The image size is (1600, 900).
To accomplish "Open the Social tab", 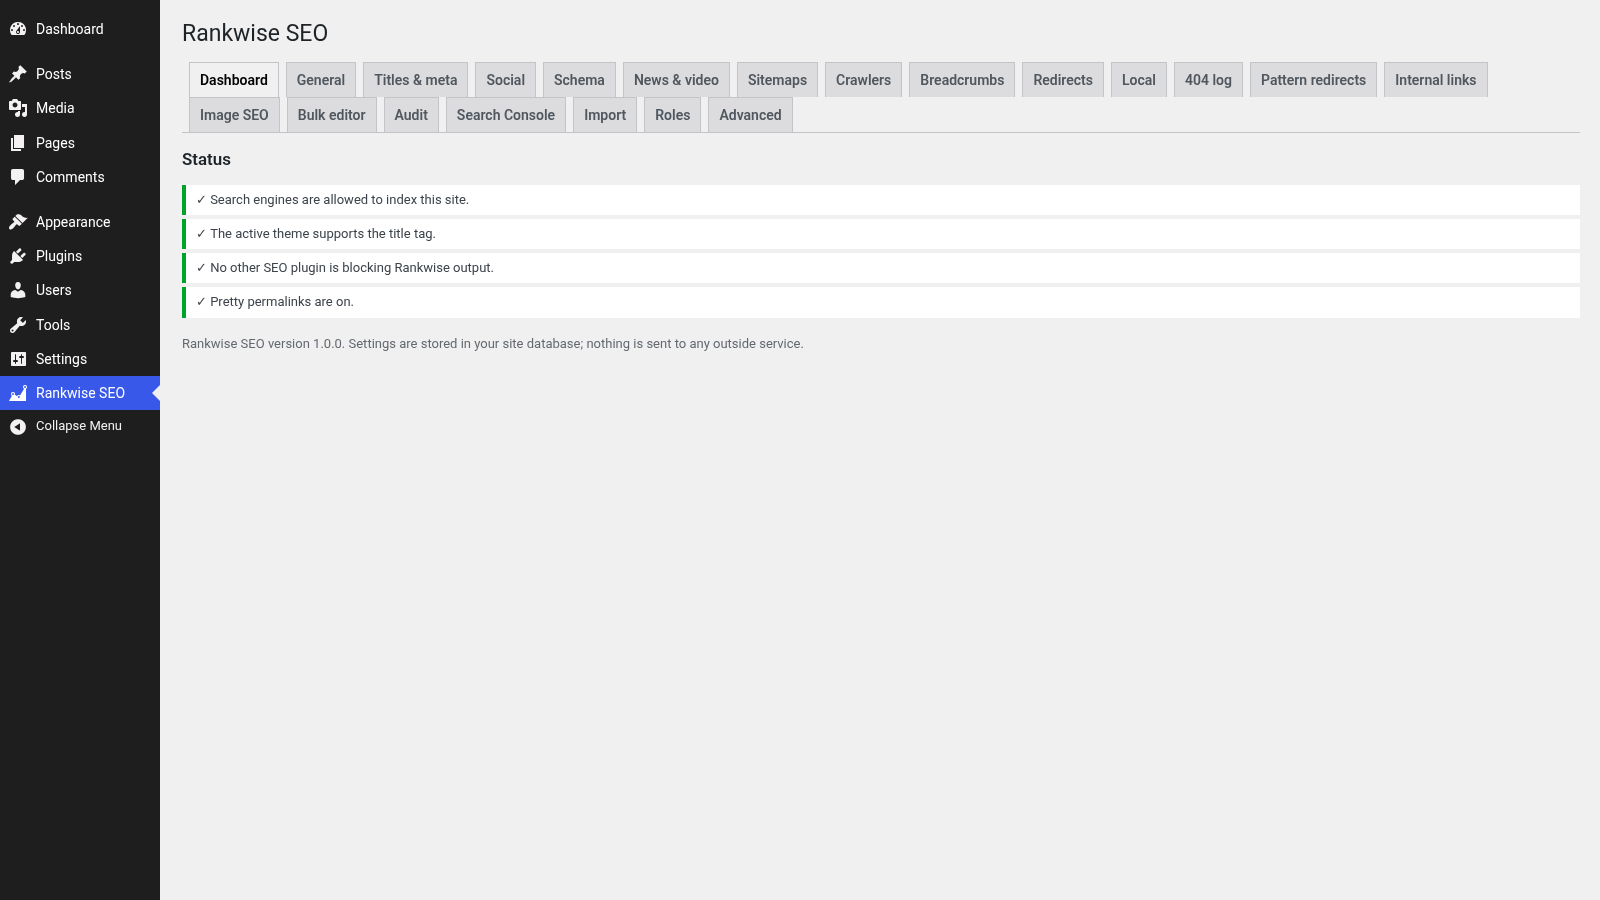I will click(x=505, y=80).
